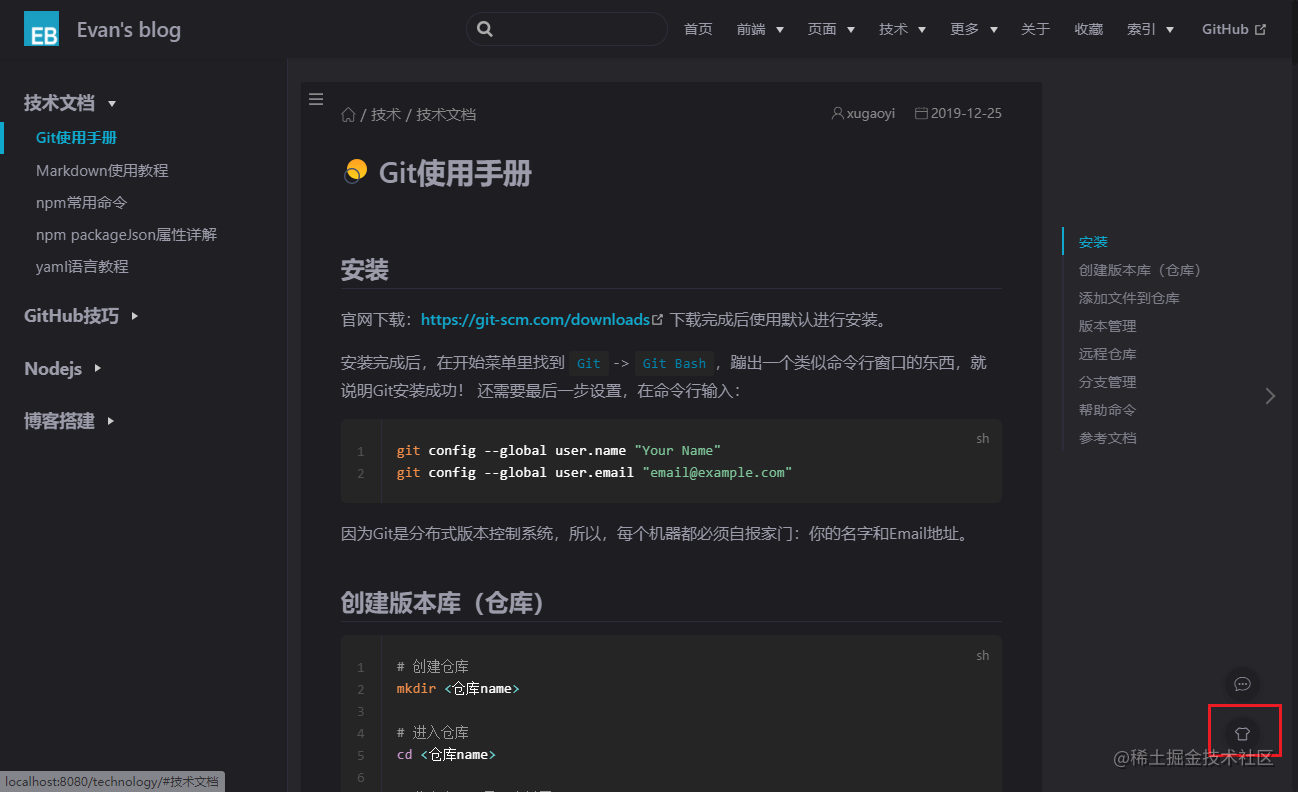The image size is (1298, 792).
Task: Expand the GitHub技巧 sidebar group
Action: coord(81,316)
